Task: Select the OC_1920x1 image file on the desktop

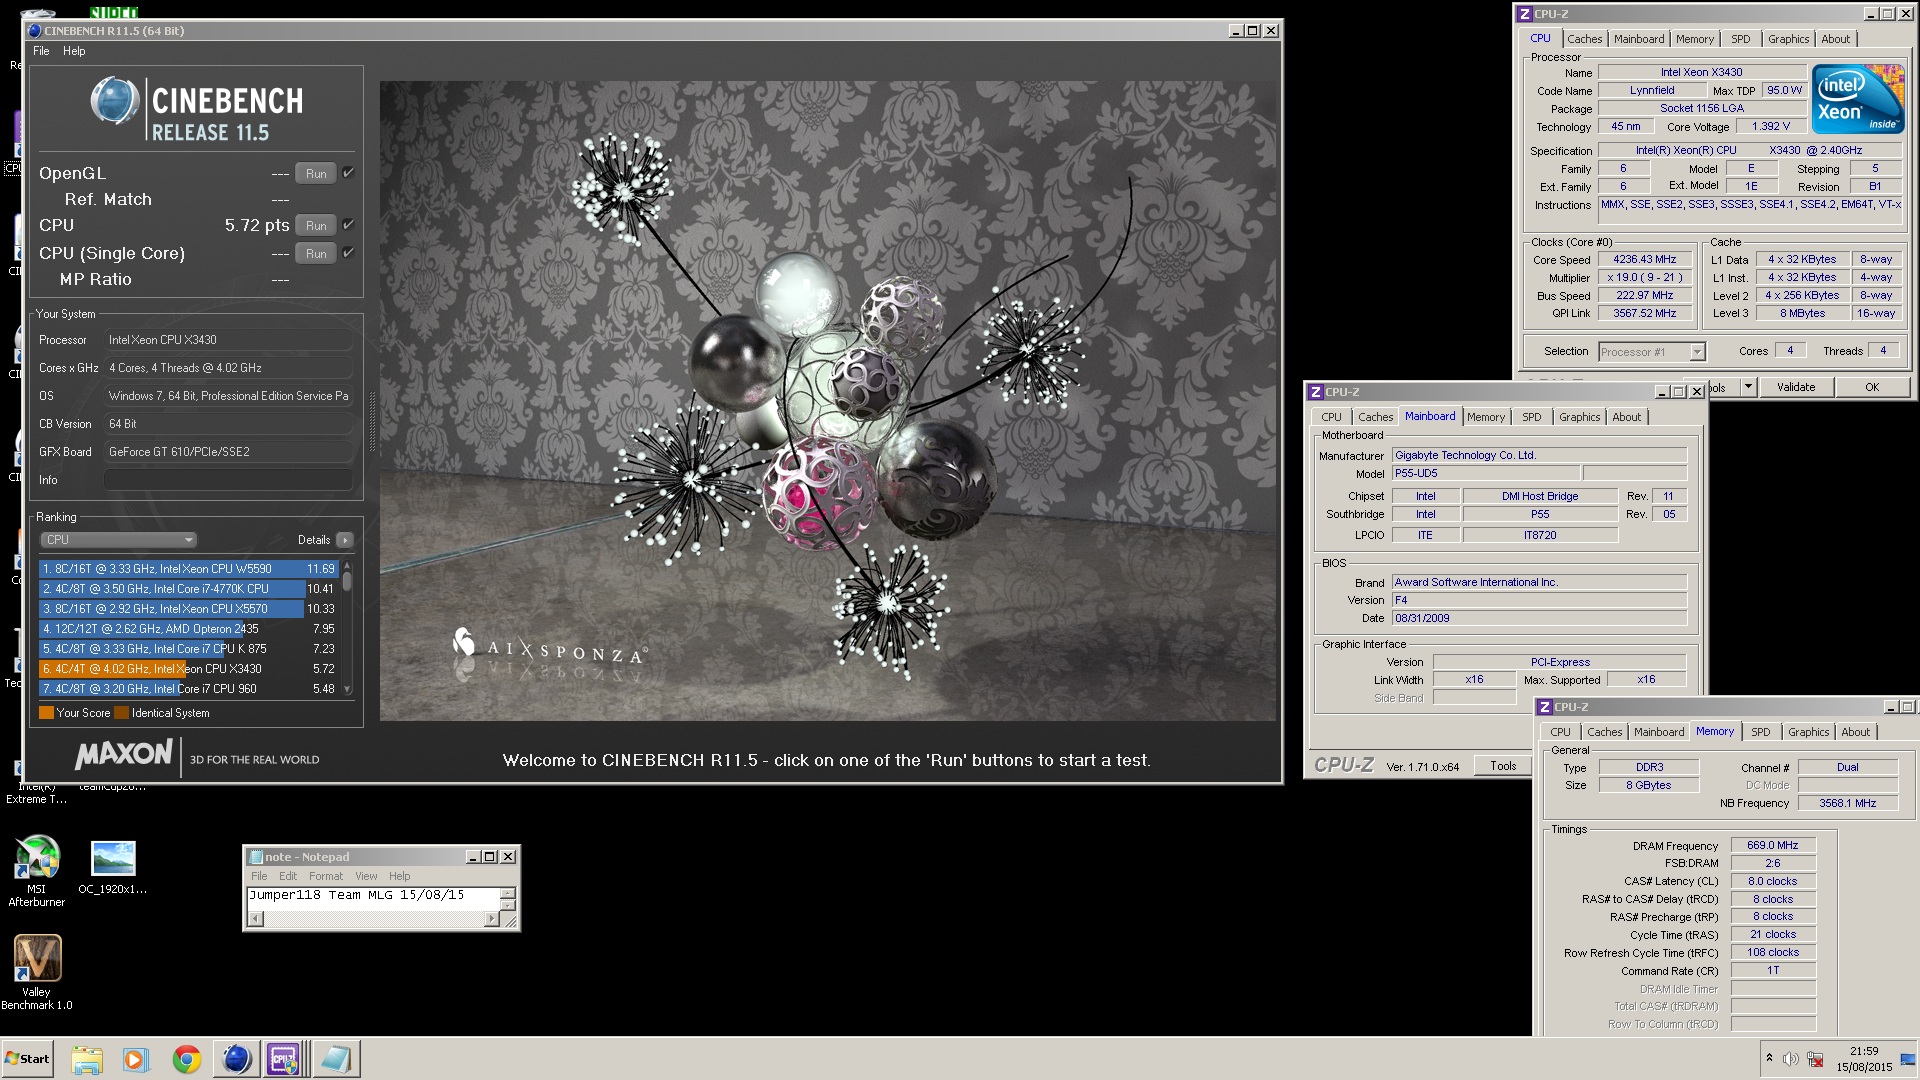Action: click(x=113, y=867)
